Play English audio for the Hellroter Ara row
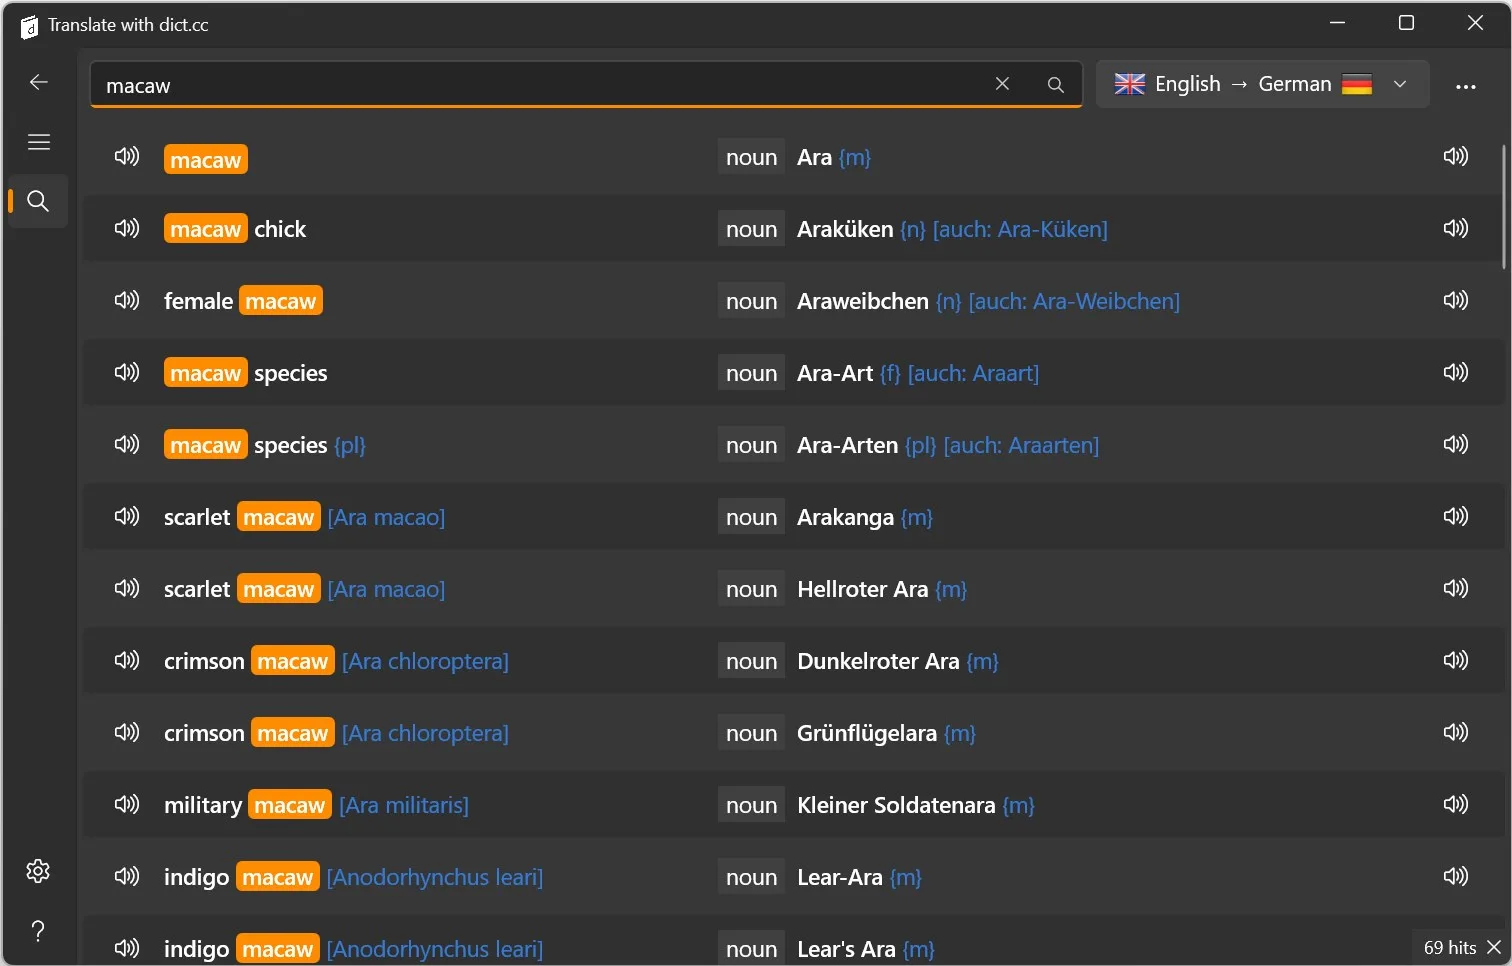 [127, 589]
